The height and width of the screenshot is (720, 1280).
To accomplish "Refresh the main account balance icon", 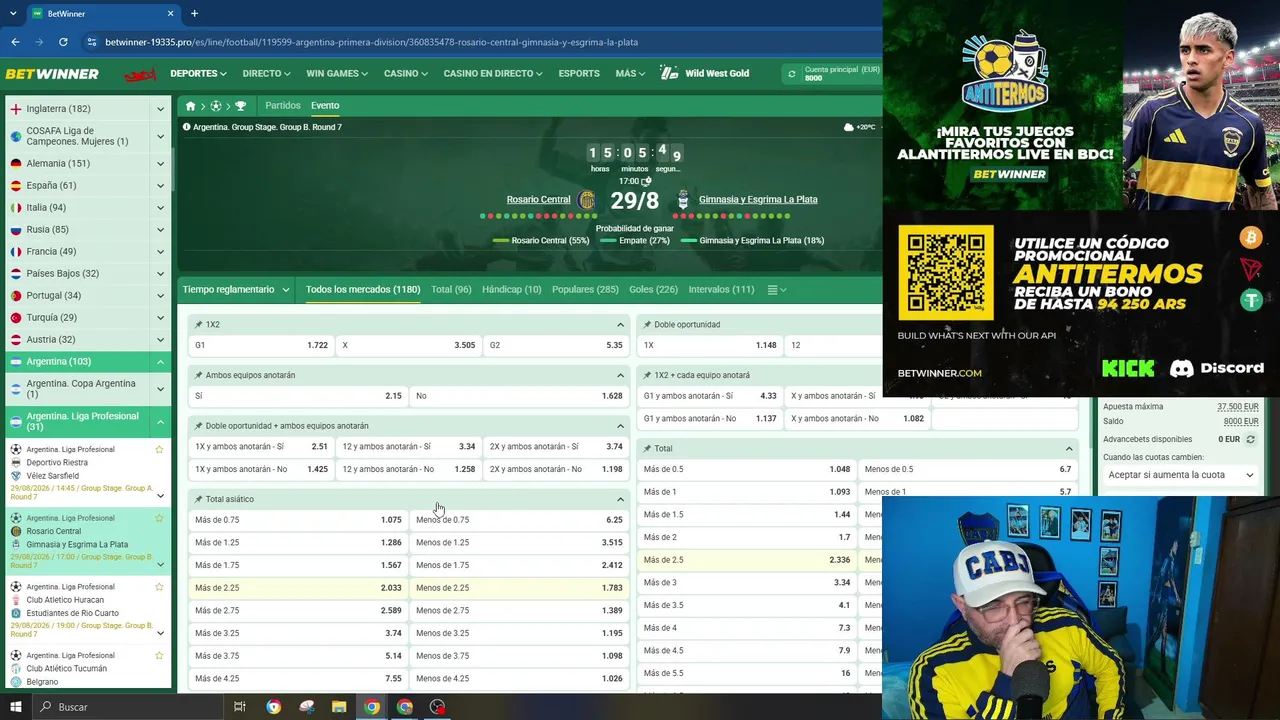I will [x=792, y=74].
